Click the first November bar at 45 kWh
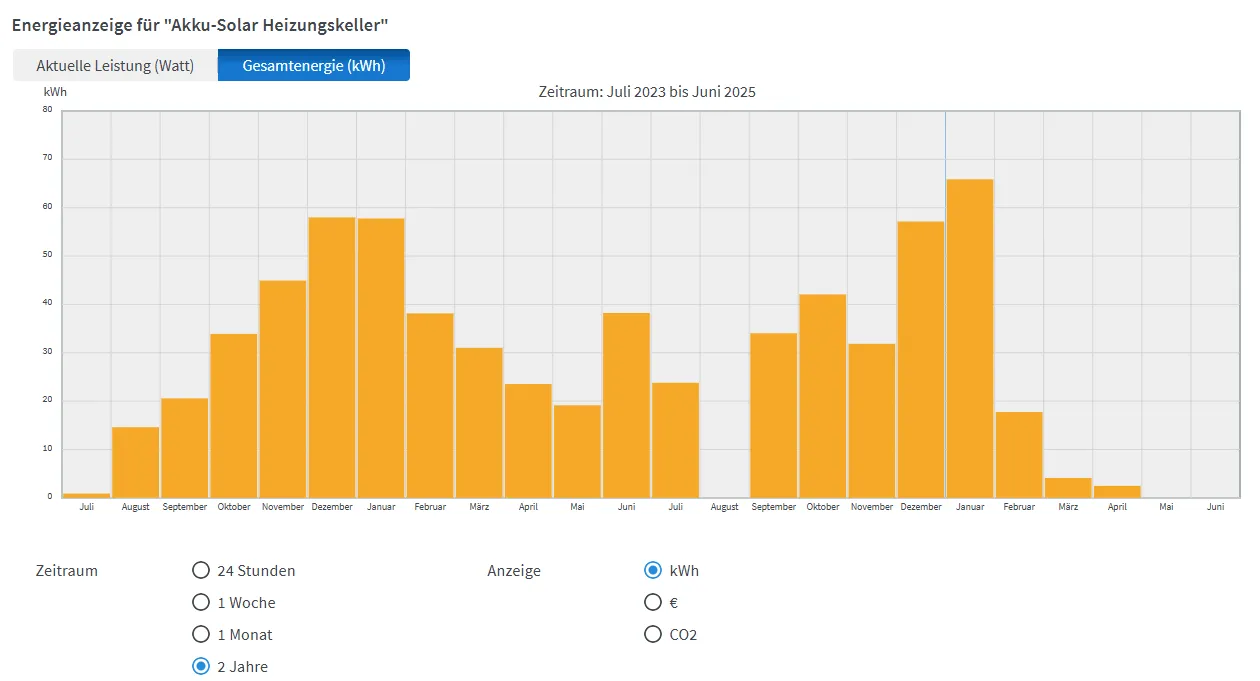 (283, 389)
